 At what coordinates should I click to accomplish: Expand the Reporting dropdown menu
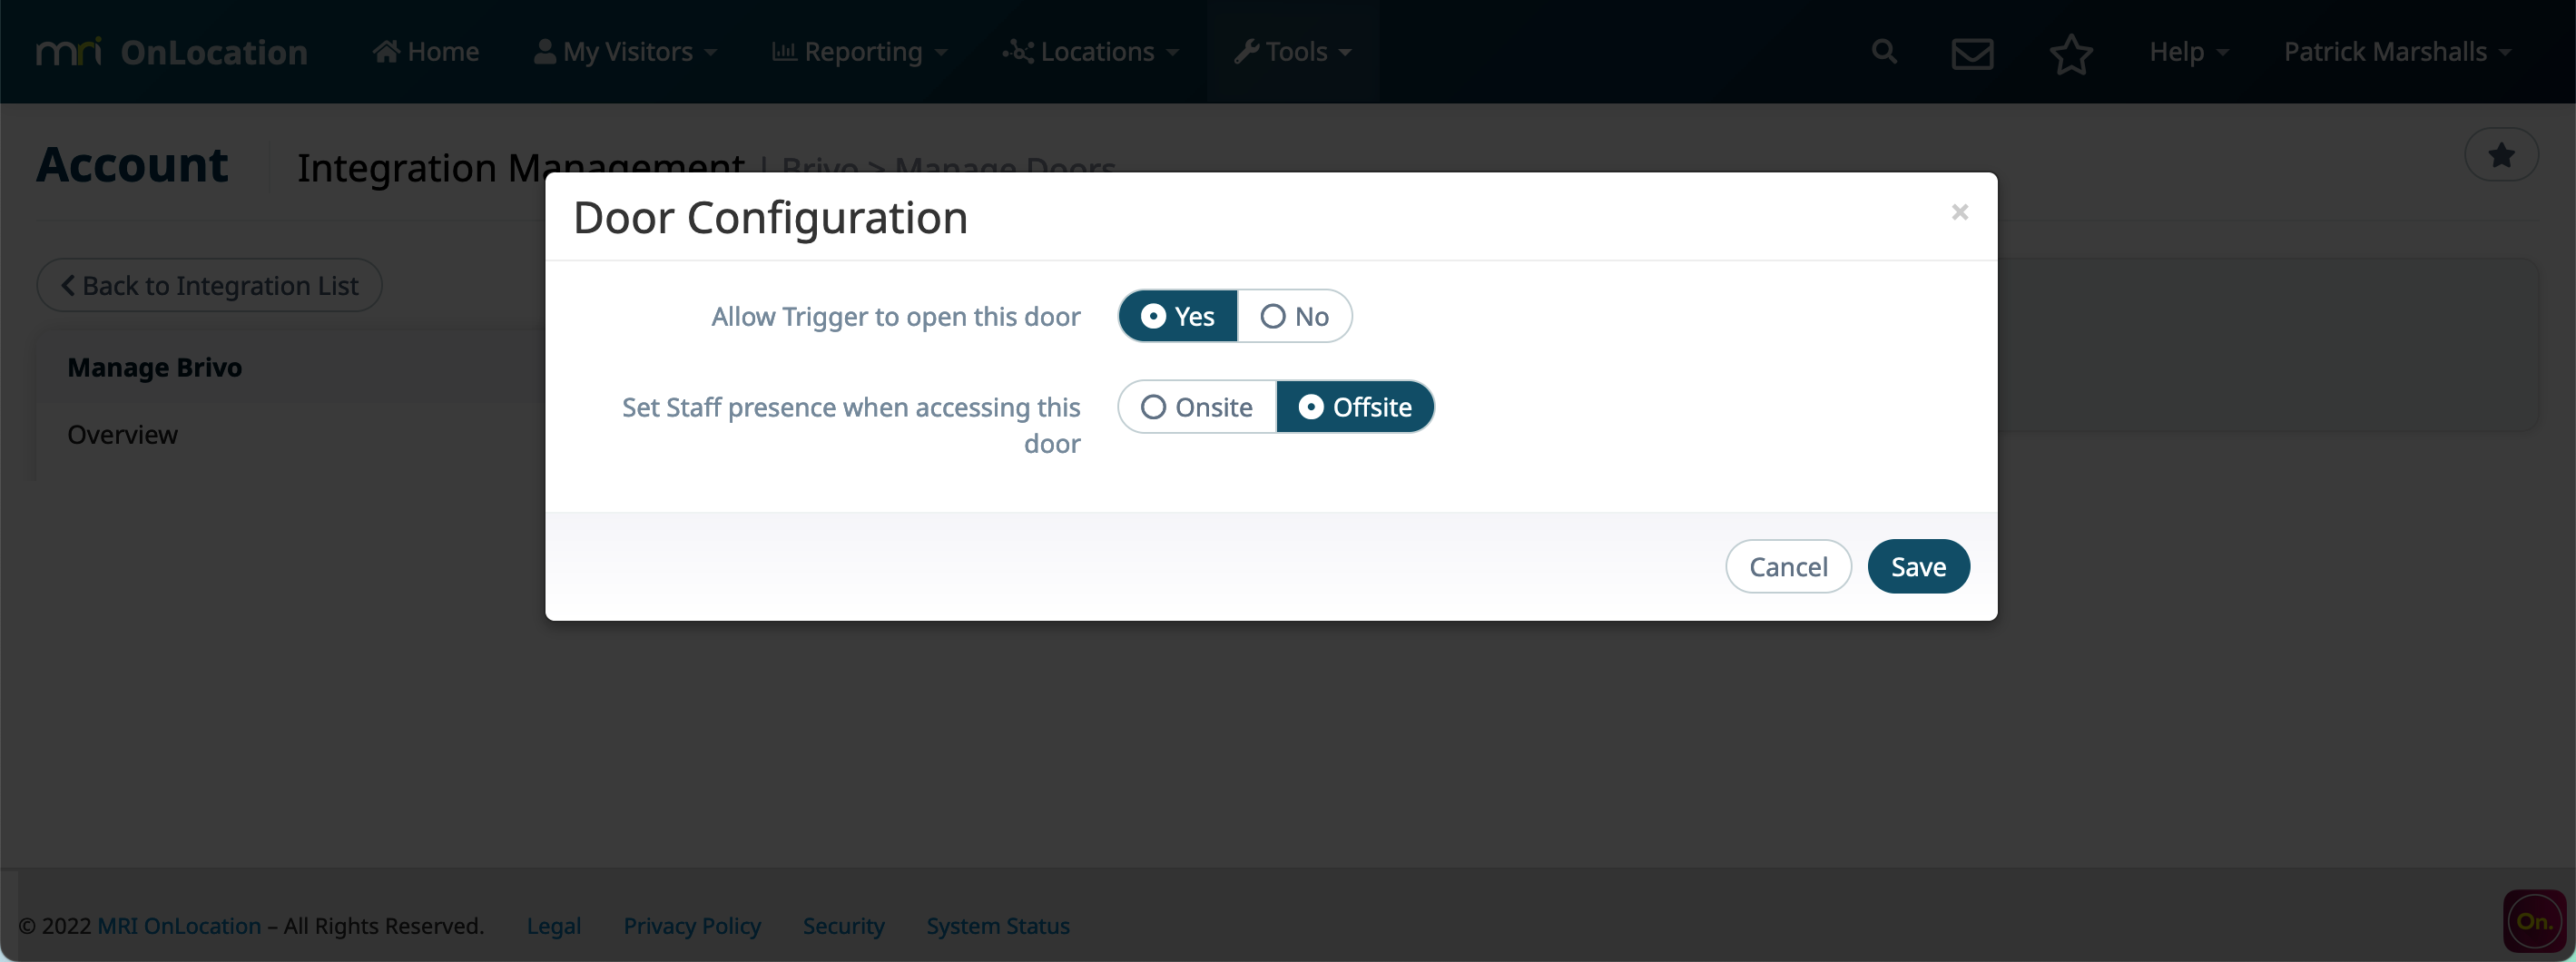point(860,52)
